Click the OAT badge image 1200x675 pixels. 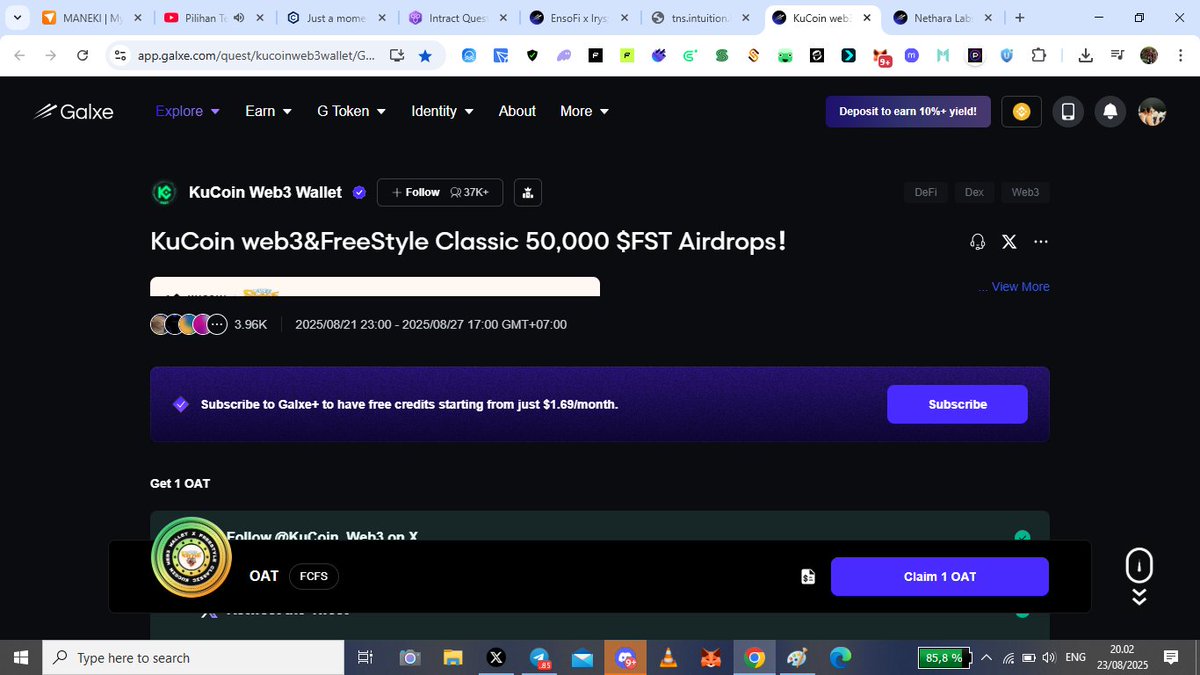click(191, 558)
